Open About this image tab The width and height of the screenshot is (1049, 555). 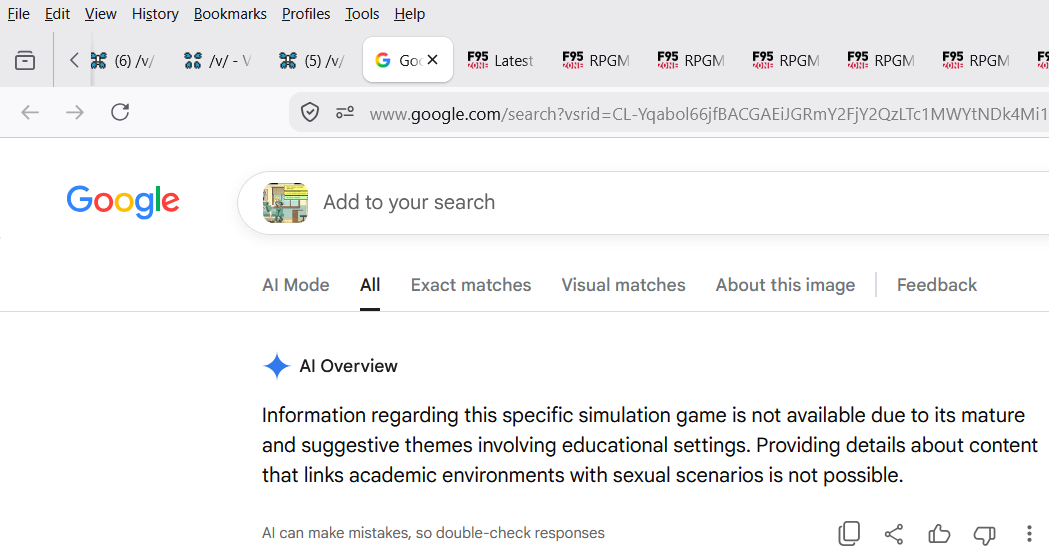[785, 286]
